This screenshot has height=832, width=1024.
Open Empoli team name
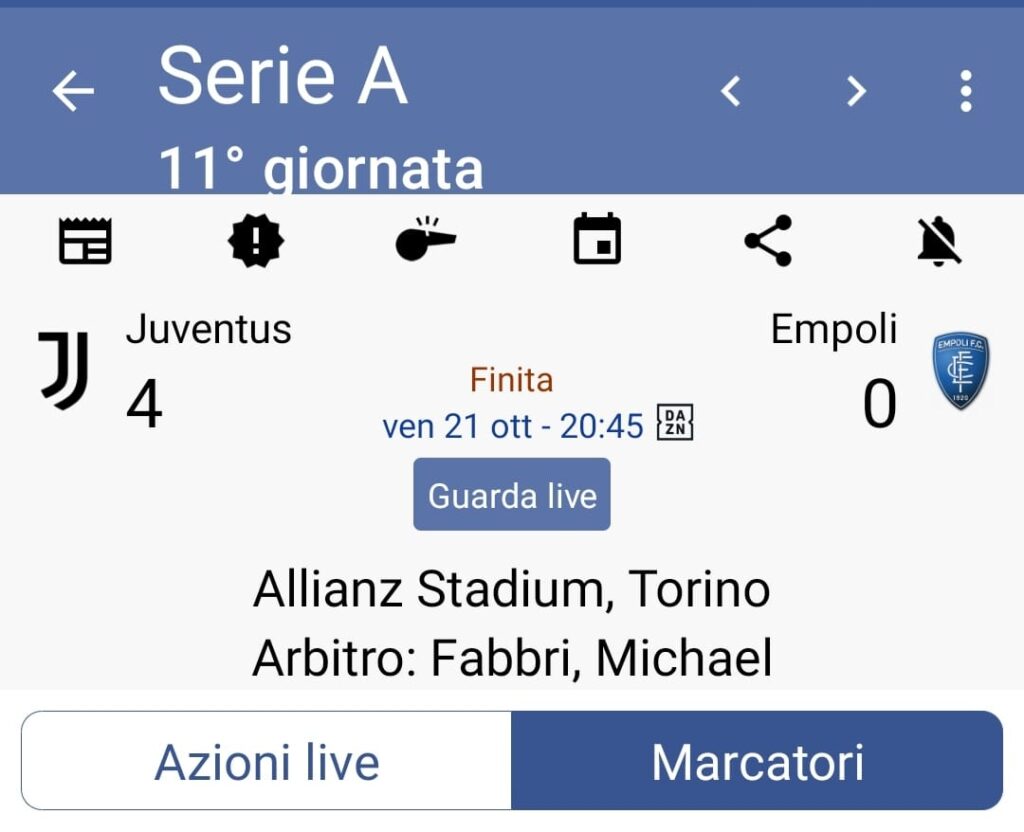point(834,329)
